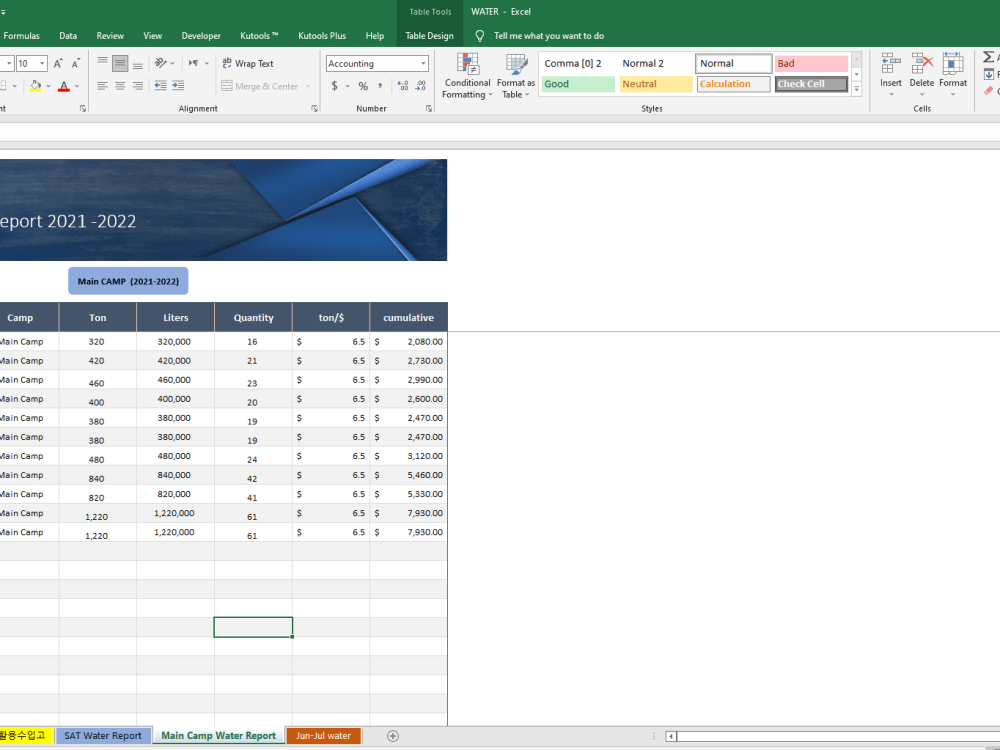Click the Quantity column header
1000x750 pixels.
(x=253, y=318)
